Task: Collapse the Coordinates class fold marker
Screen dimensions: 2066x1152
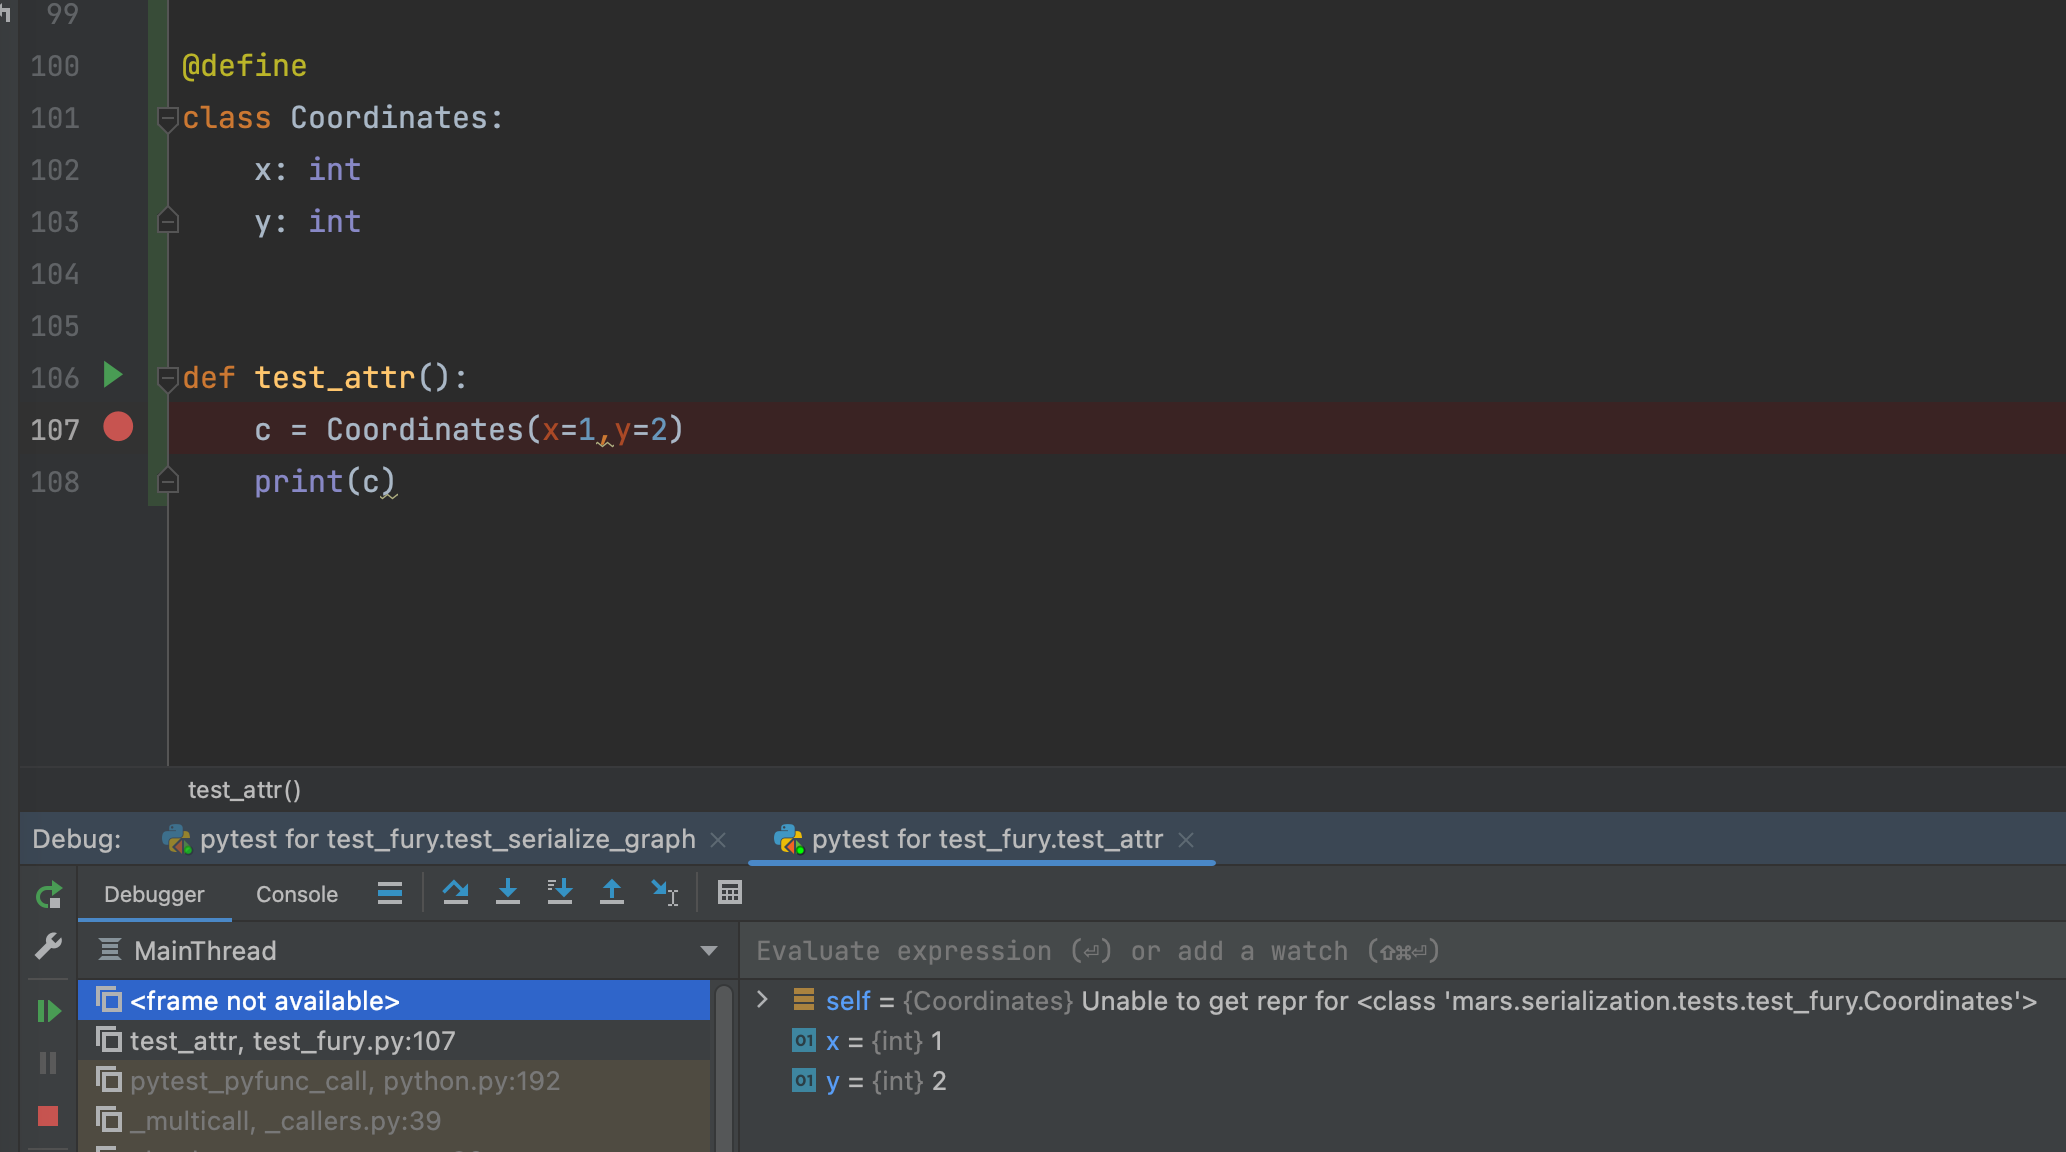Action: 168,119
